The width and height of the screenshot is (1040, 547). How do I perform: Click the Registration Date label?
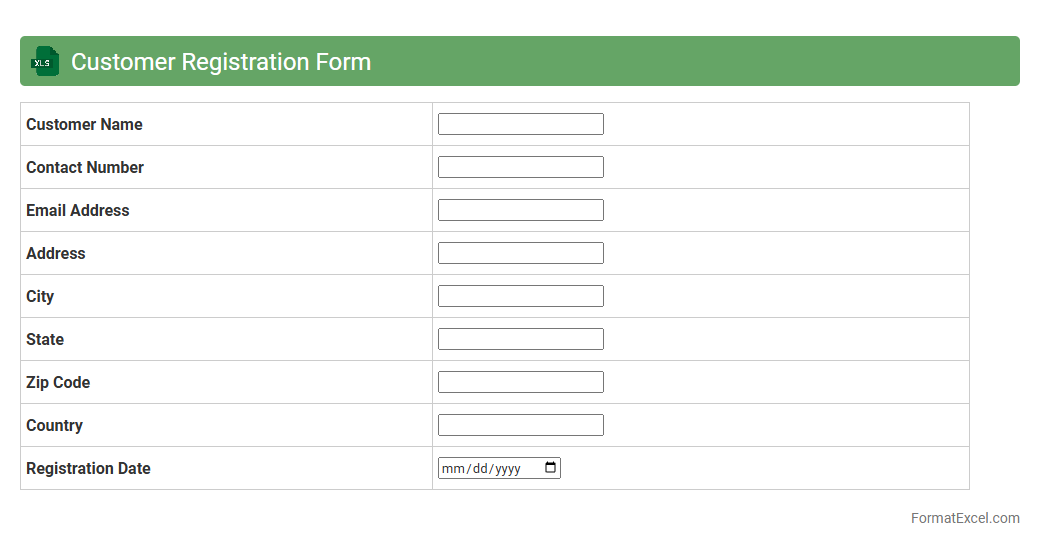[x=88, y=468]
